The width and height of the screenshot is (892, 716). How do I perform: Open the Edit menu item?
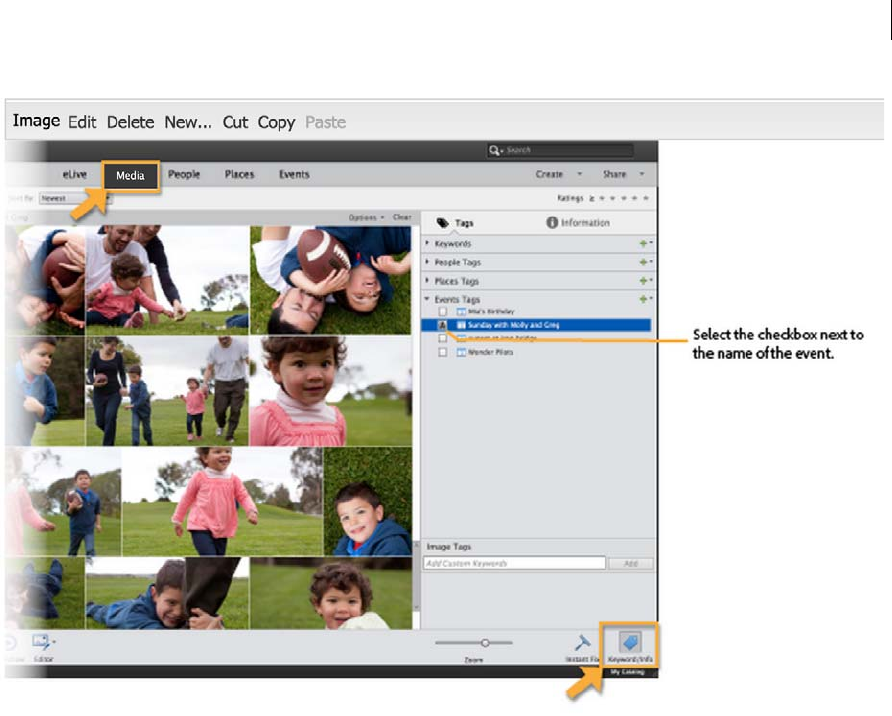(82, 122)
